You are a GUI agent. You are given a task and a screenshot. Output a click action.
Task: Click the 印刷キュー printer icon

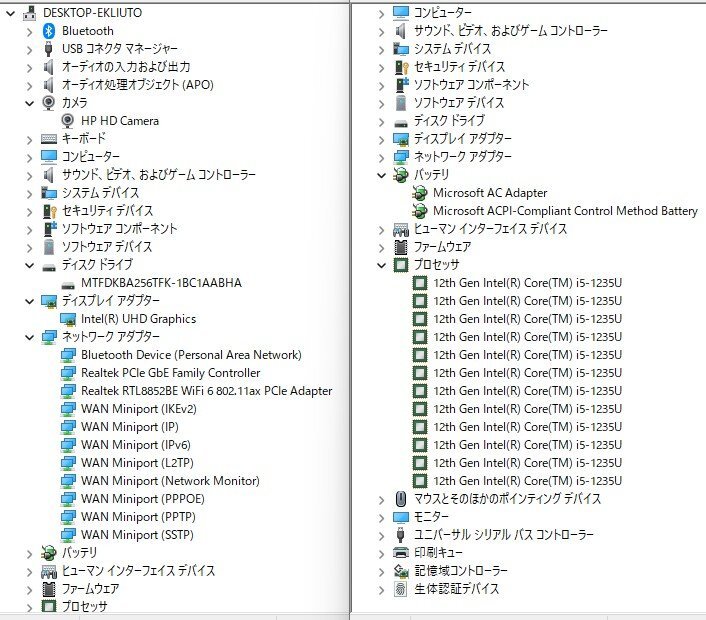(x=400, y=552)
